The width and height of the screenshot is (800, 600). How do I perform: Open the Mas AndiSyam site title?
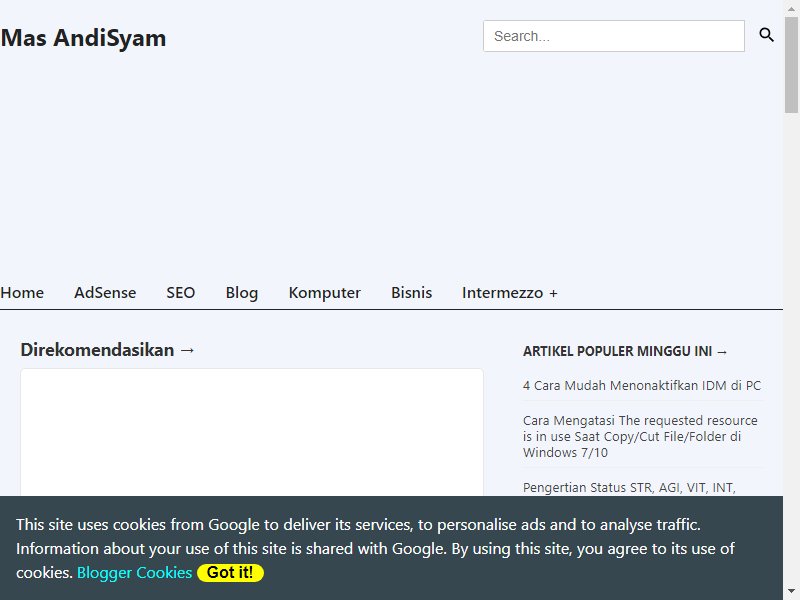(x=83, y=38)
